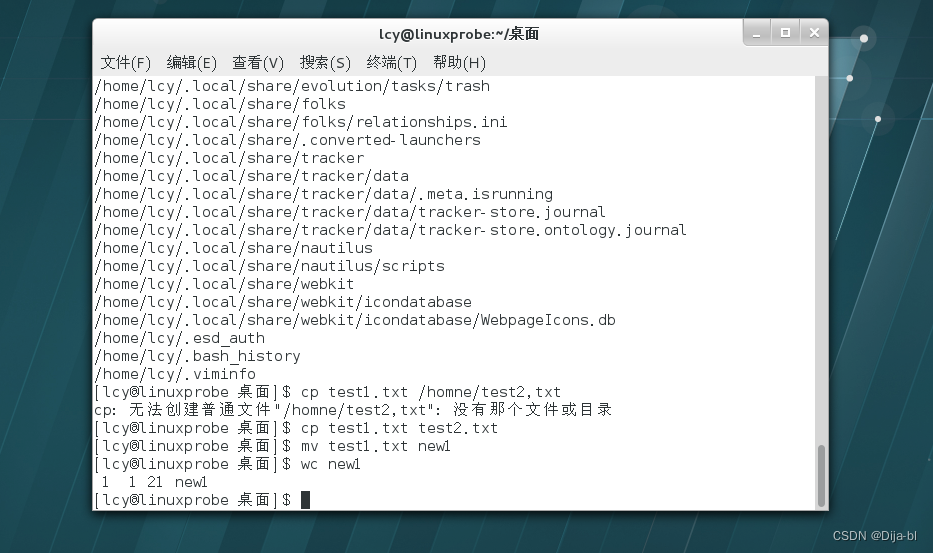
Task: Maximize the terminal window
Action: click(785, 33)
